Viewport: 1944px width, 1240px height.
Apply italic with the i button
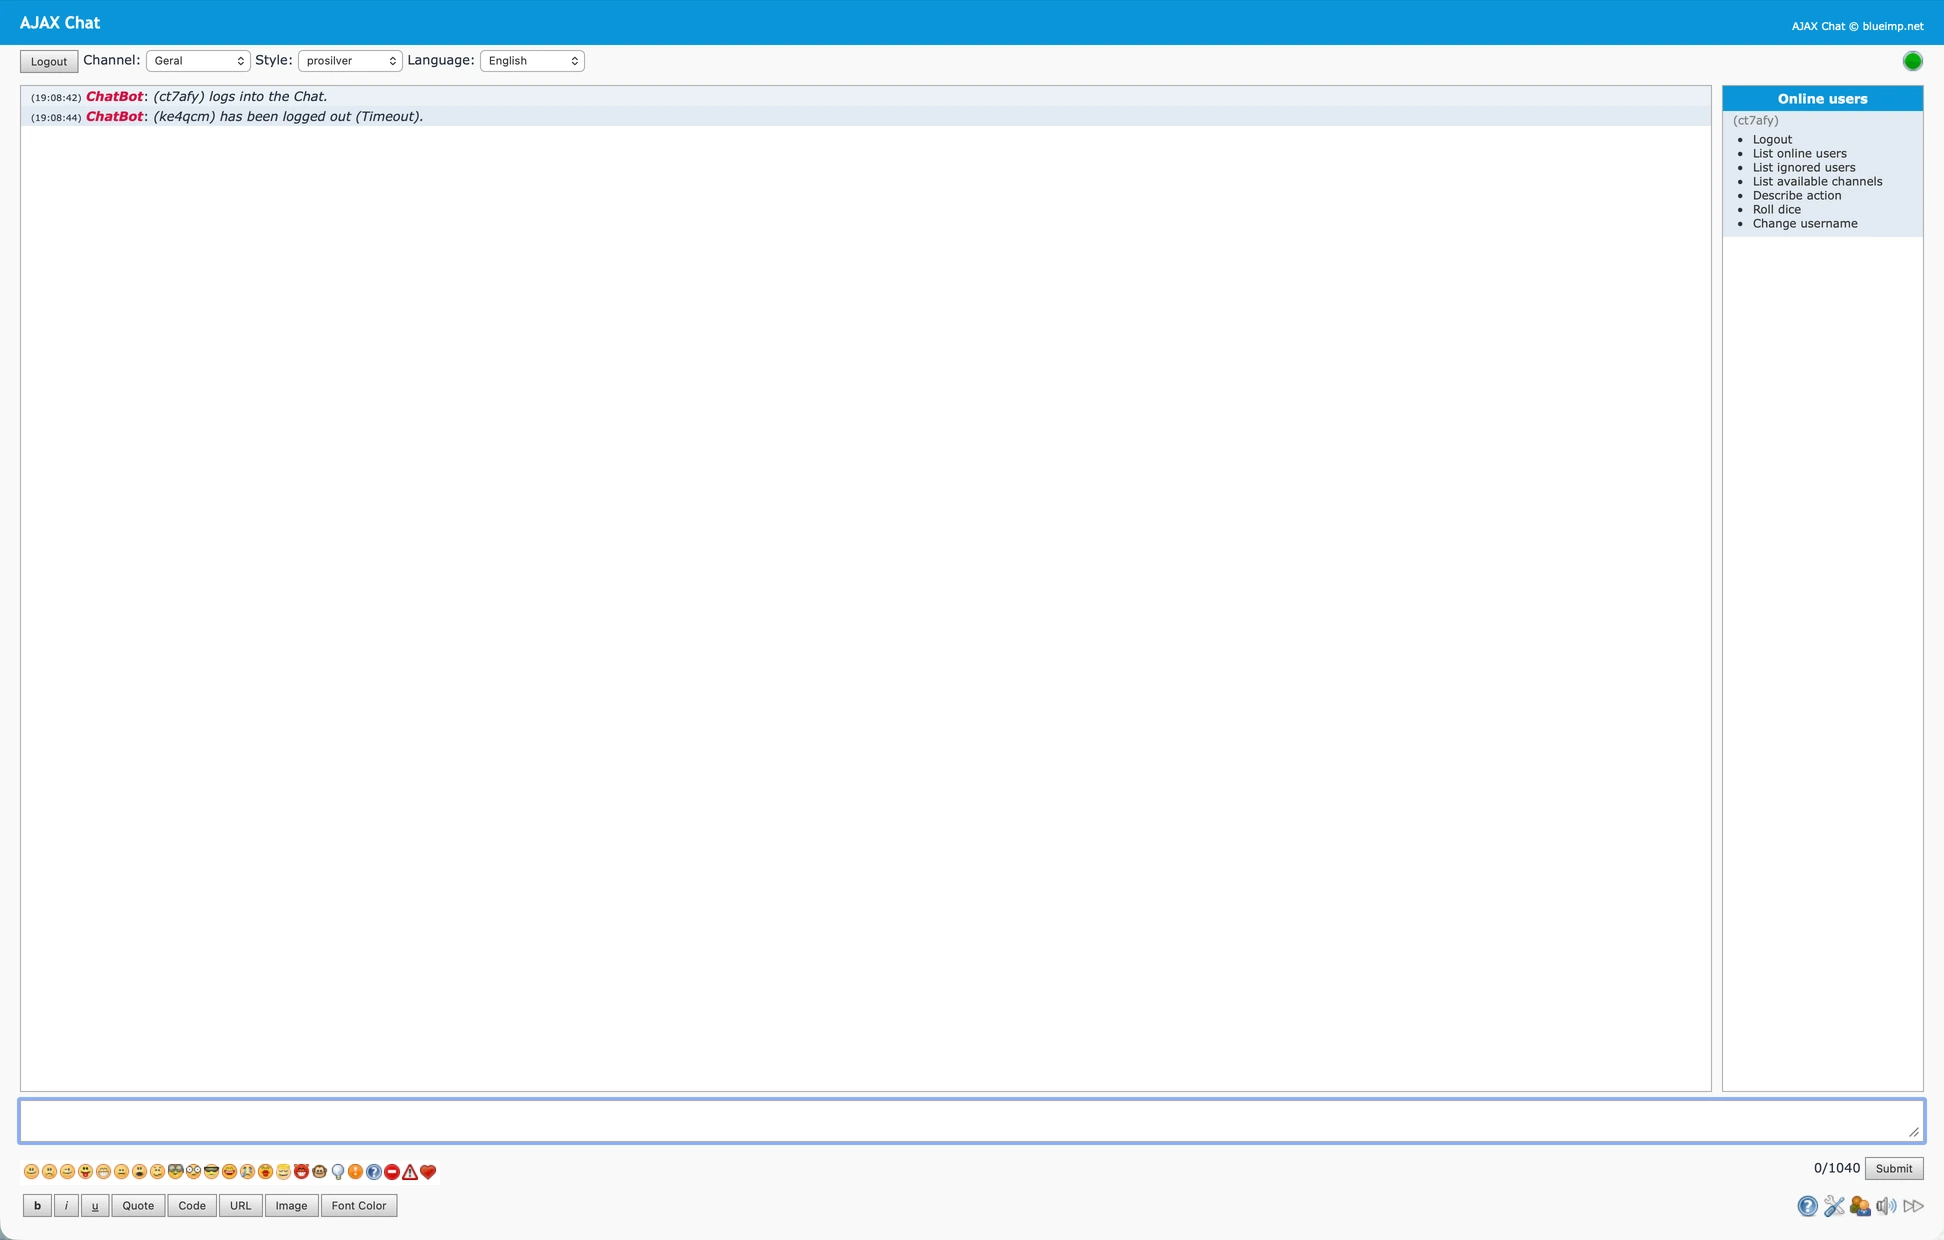pyautogui.click(x=66, y=1206)
